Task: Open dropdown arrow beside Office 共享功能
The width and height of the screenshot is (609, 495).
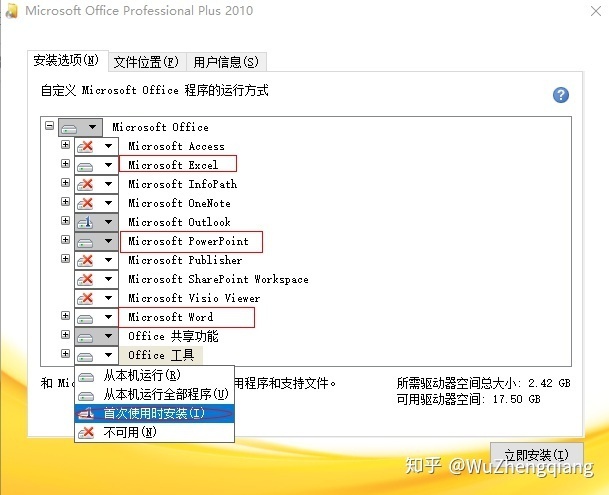Action: [x=108, y=336]
